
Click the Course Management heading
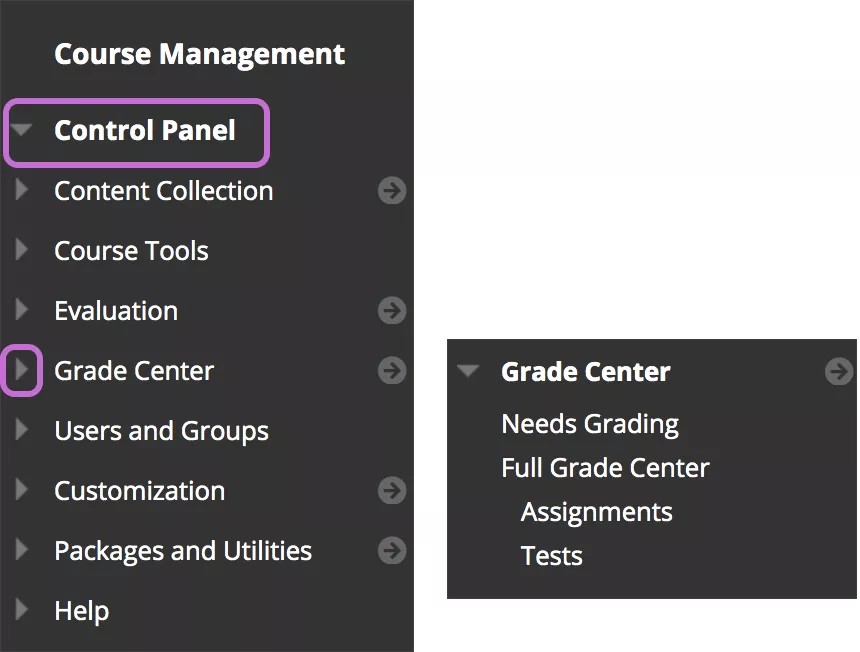click(199, 54)
